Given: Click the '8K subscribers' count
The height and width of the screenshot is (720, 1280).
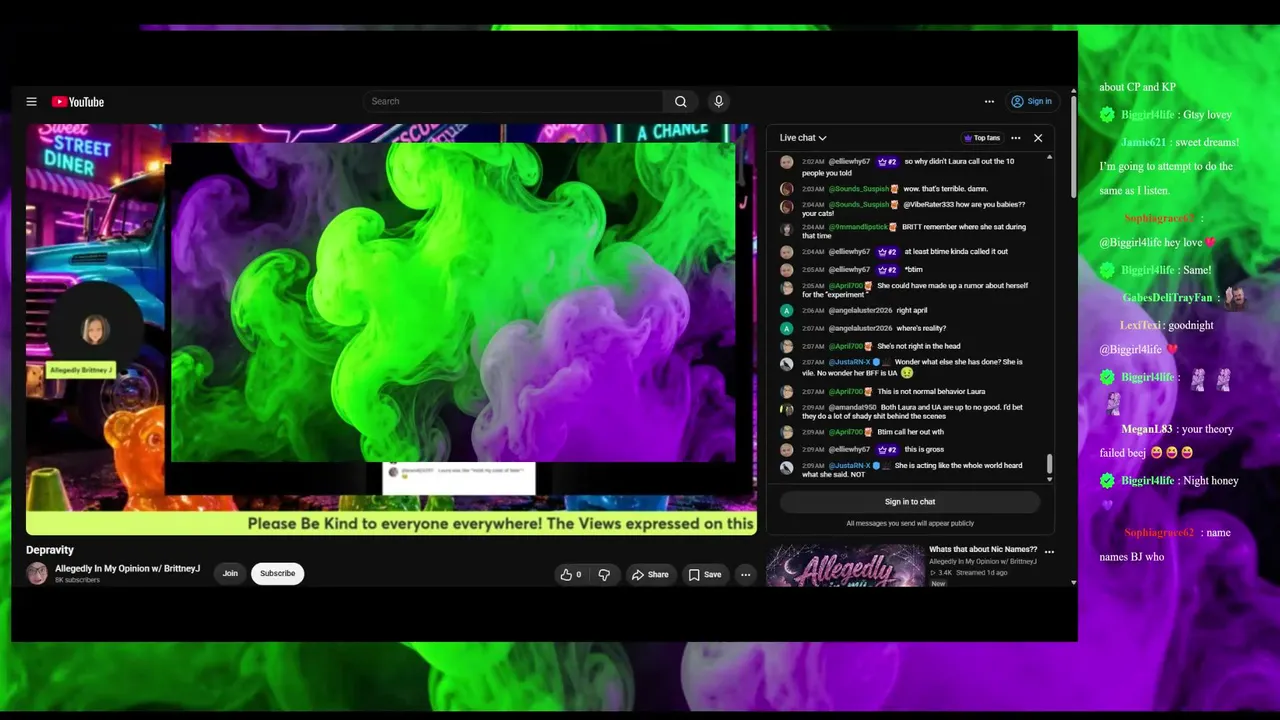Looking at the screenshot, I should click(x=77, y=580).
